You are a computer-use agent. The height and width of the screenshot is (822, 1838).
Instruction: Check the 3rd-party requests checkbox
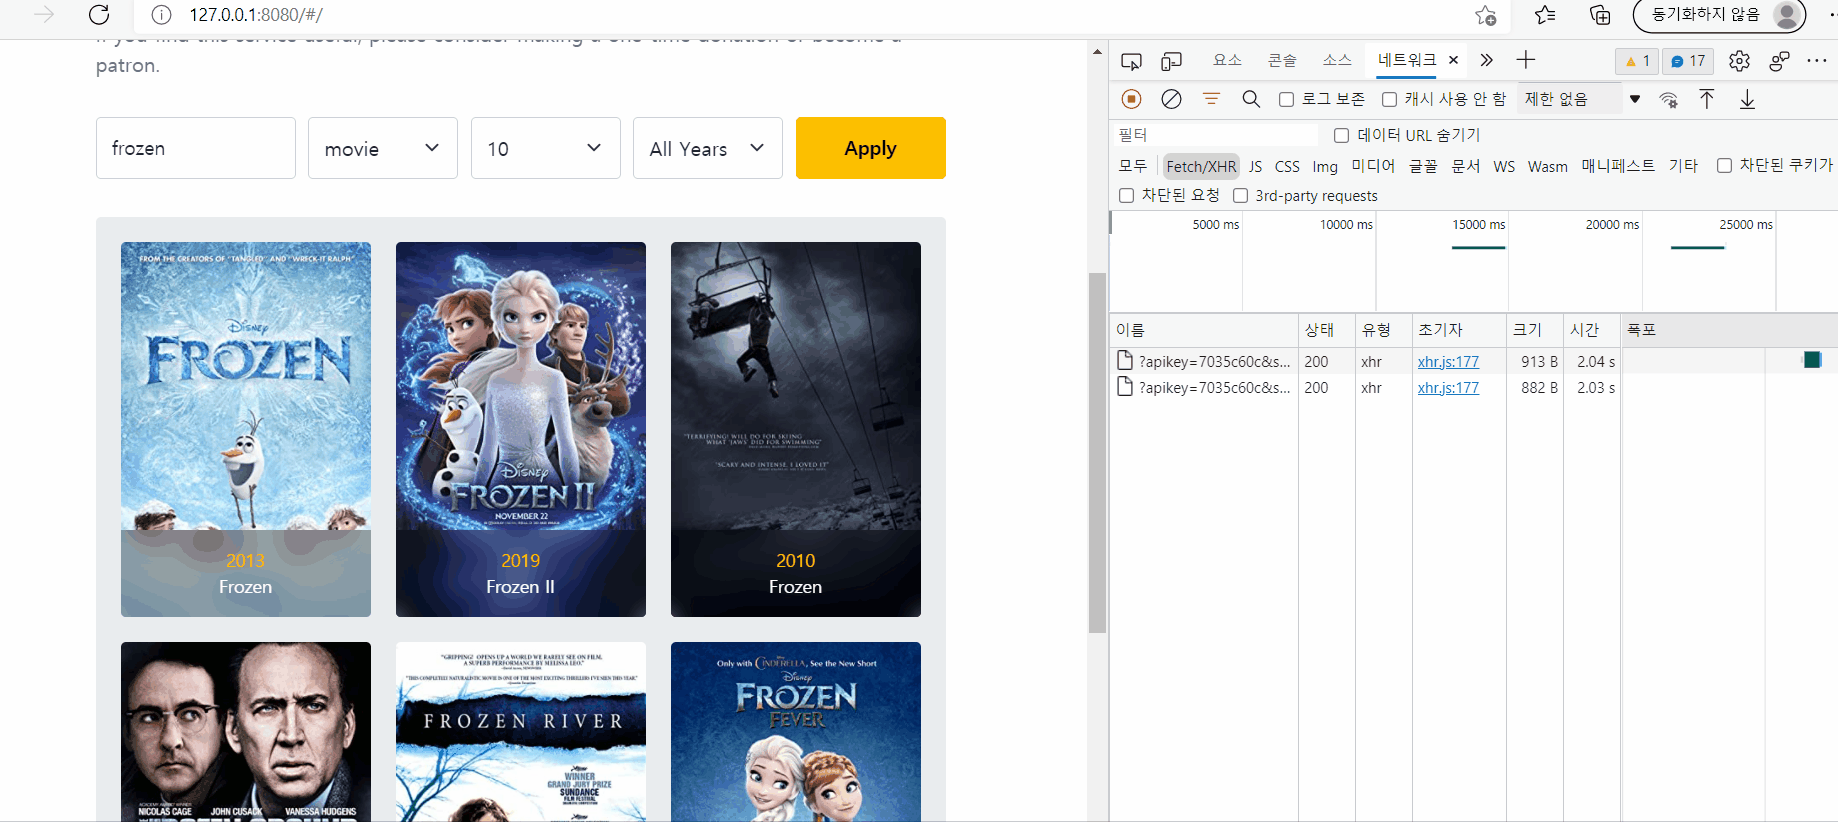[x=1240, y=195]
